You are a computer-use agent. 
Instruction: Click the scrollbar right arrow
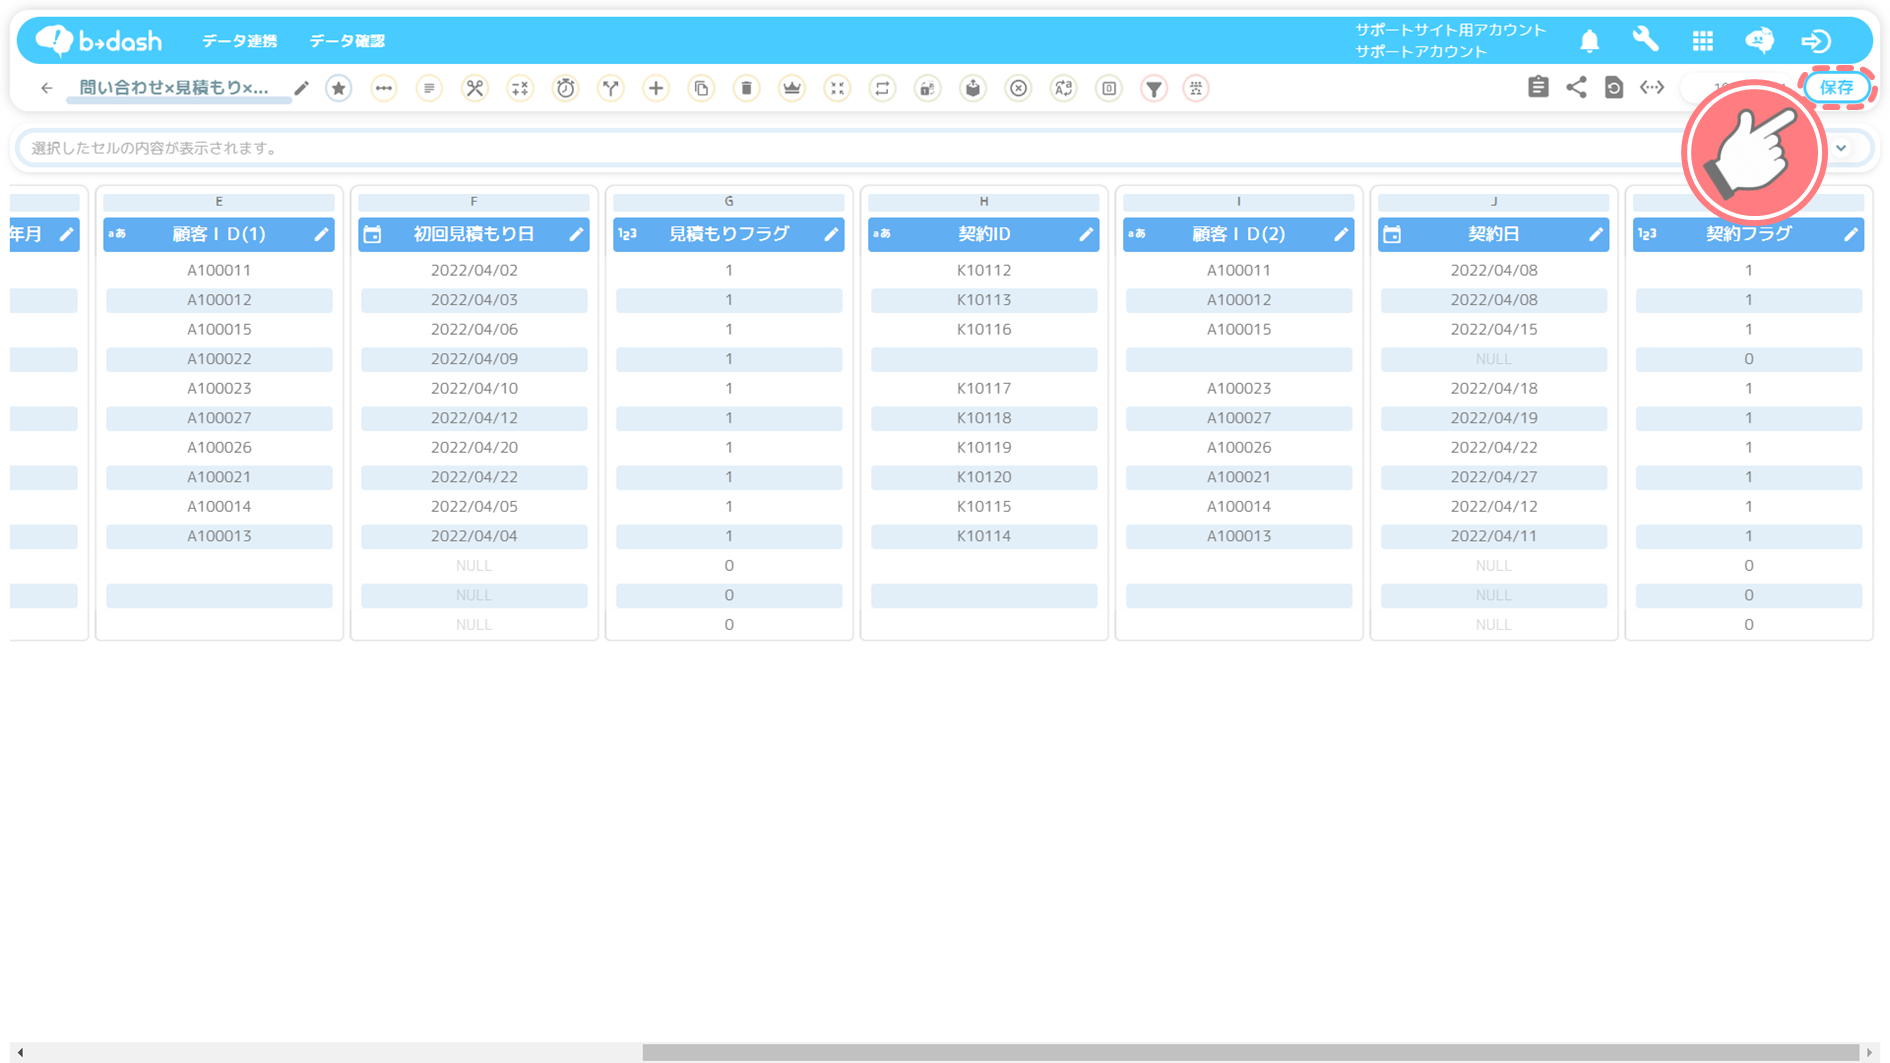tap(1869, 1053)
